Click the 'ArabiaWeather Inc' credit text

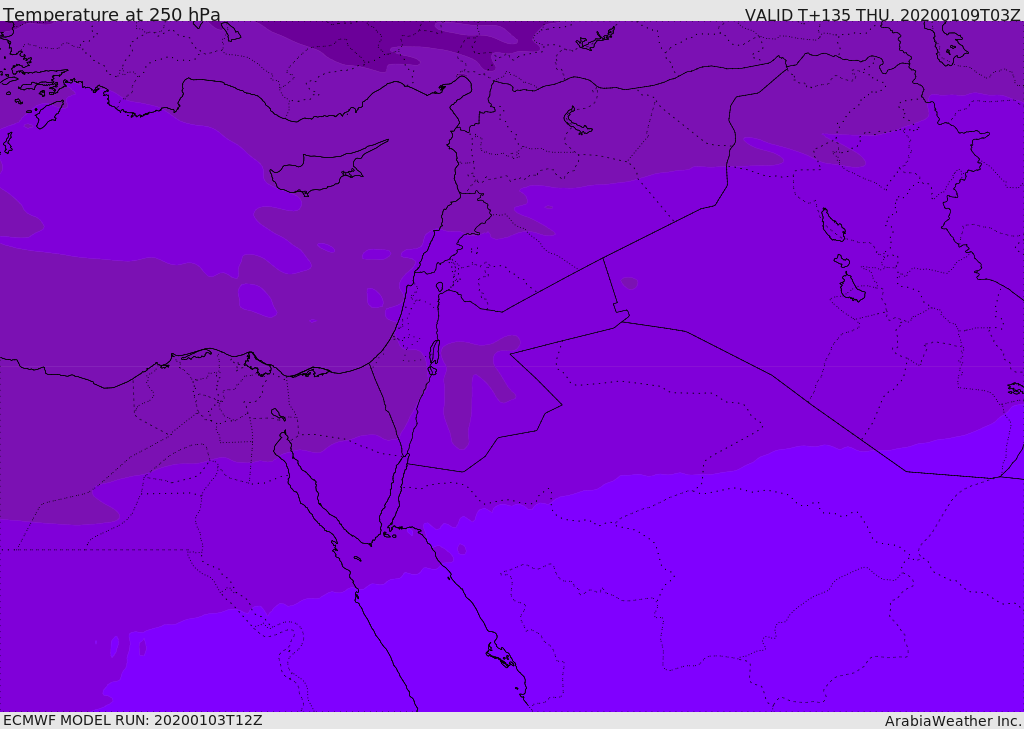coord(953,721)
